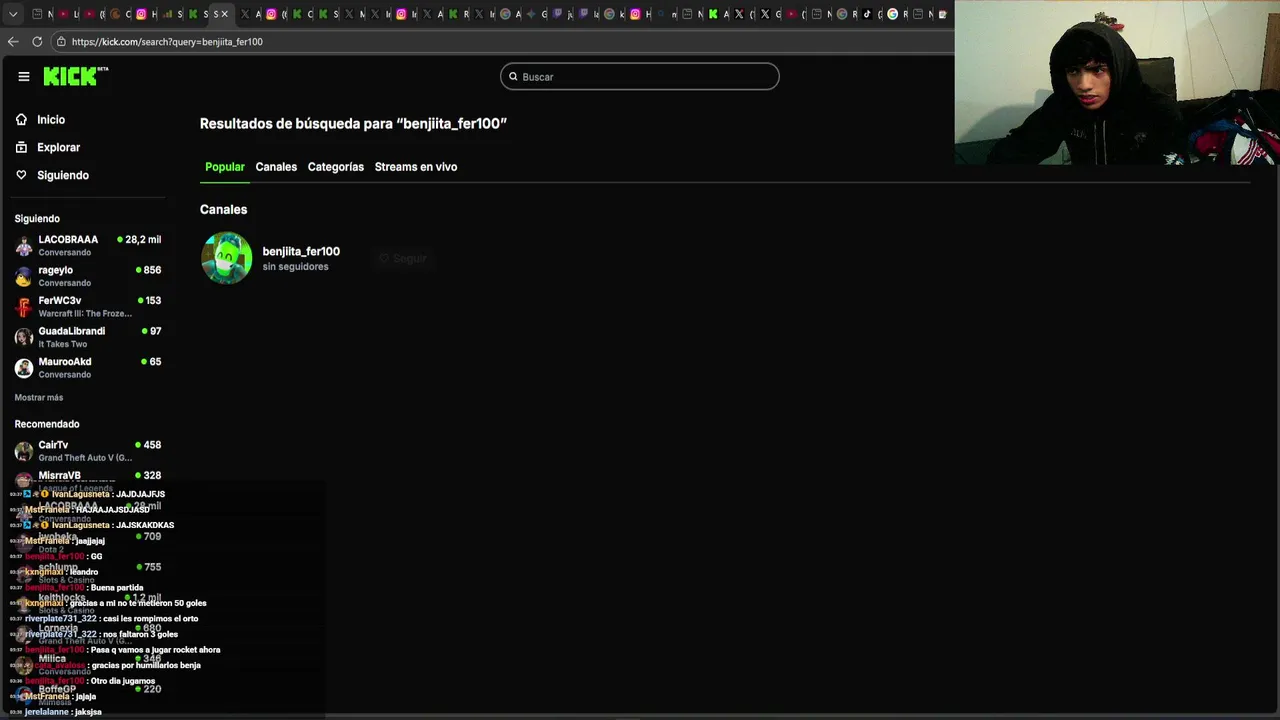Open CairTv channel avatar

[23, 451]
